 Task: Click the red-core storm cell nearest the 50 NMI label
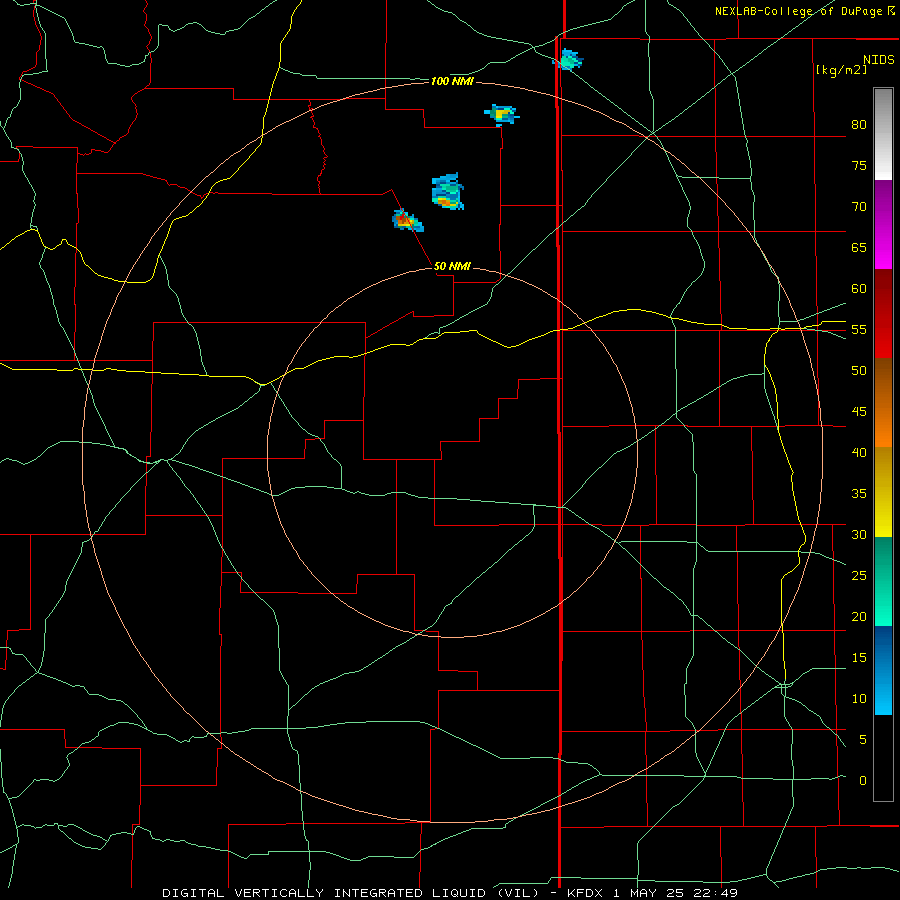pos(407,221)
